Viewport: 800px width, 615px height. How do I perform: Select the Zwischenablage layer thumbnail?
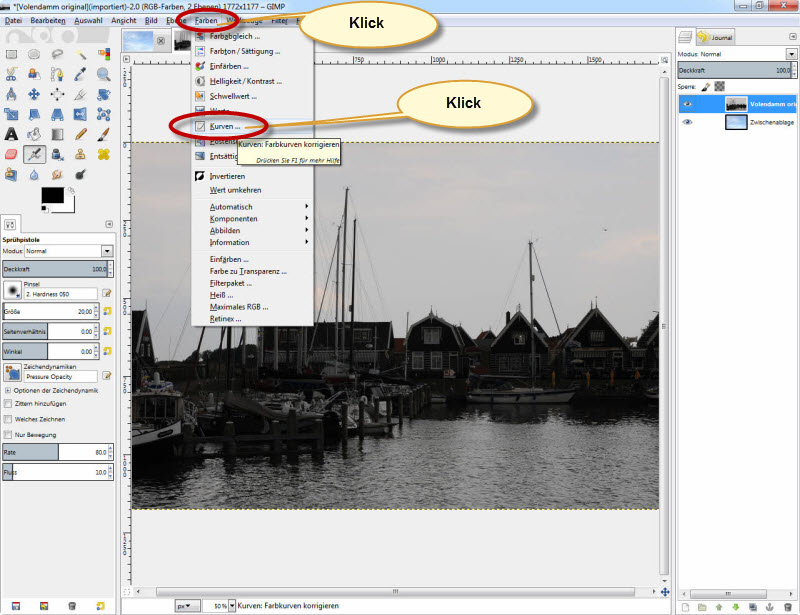[x=736, y=122]
